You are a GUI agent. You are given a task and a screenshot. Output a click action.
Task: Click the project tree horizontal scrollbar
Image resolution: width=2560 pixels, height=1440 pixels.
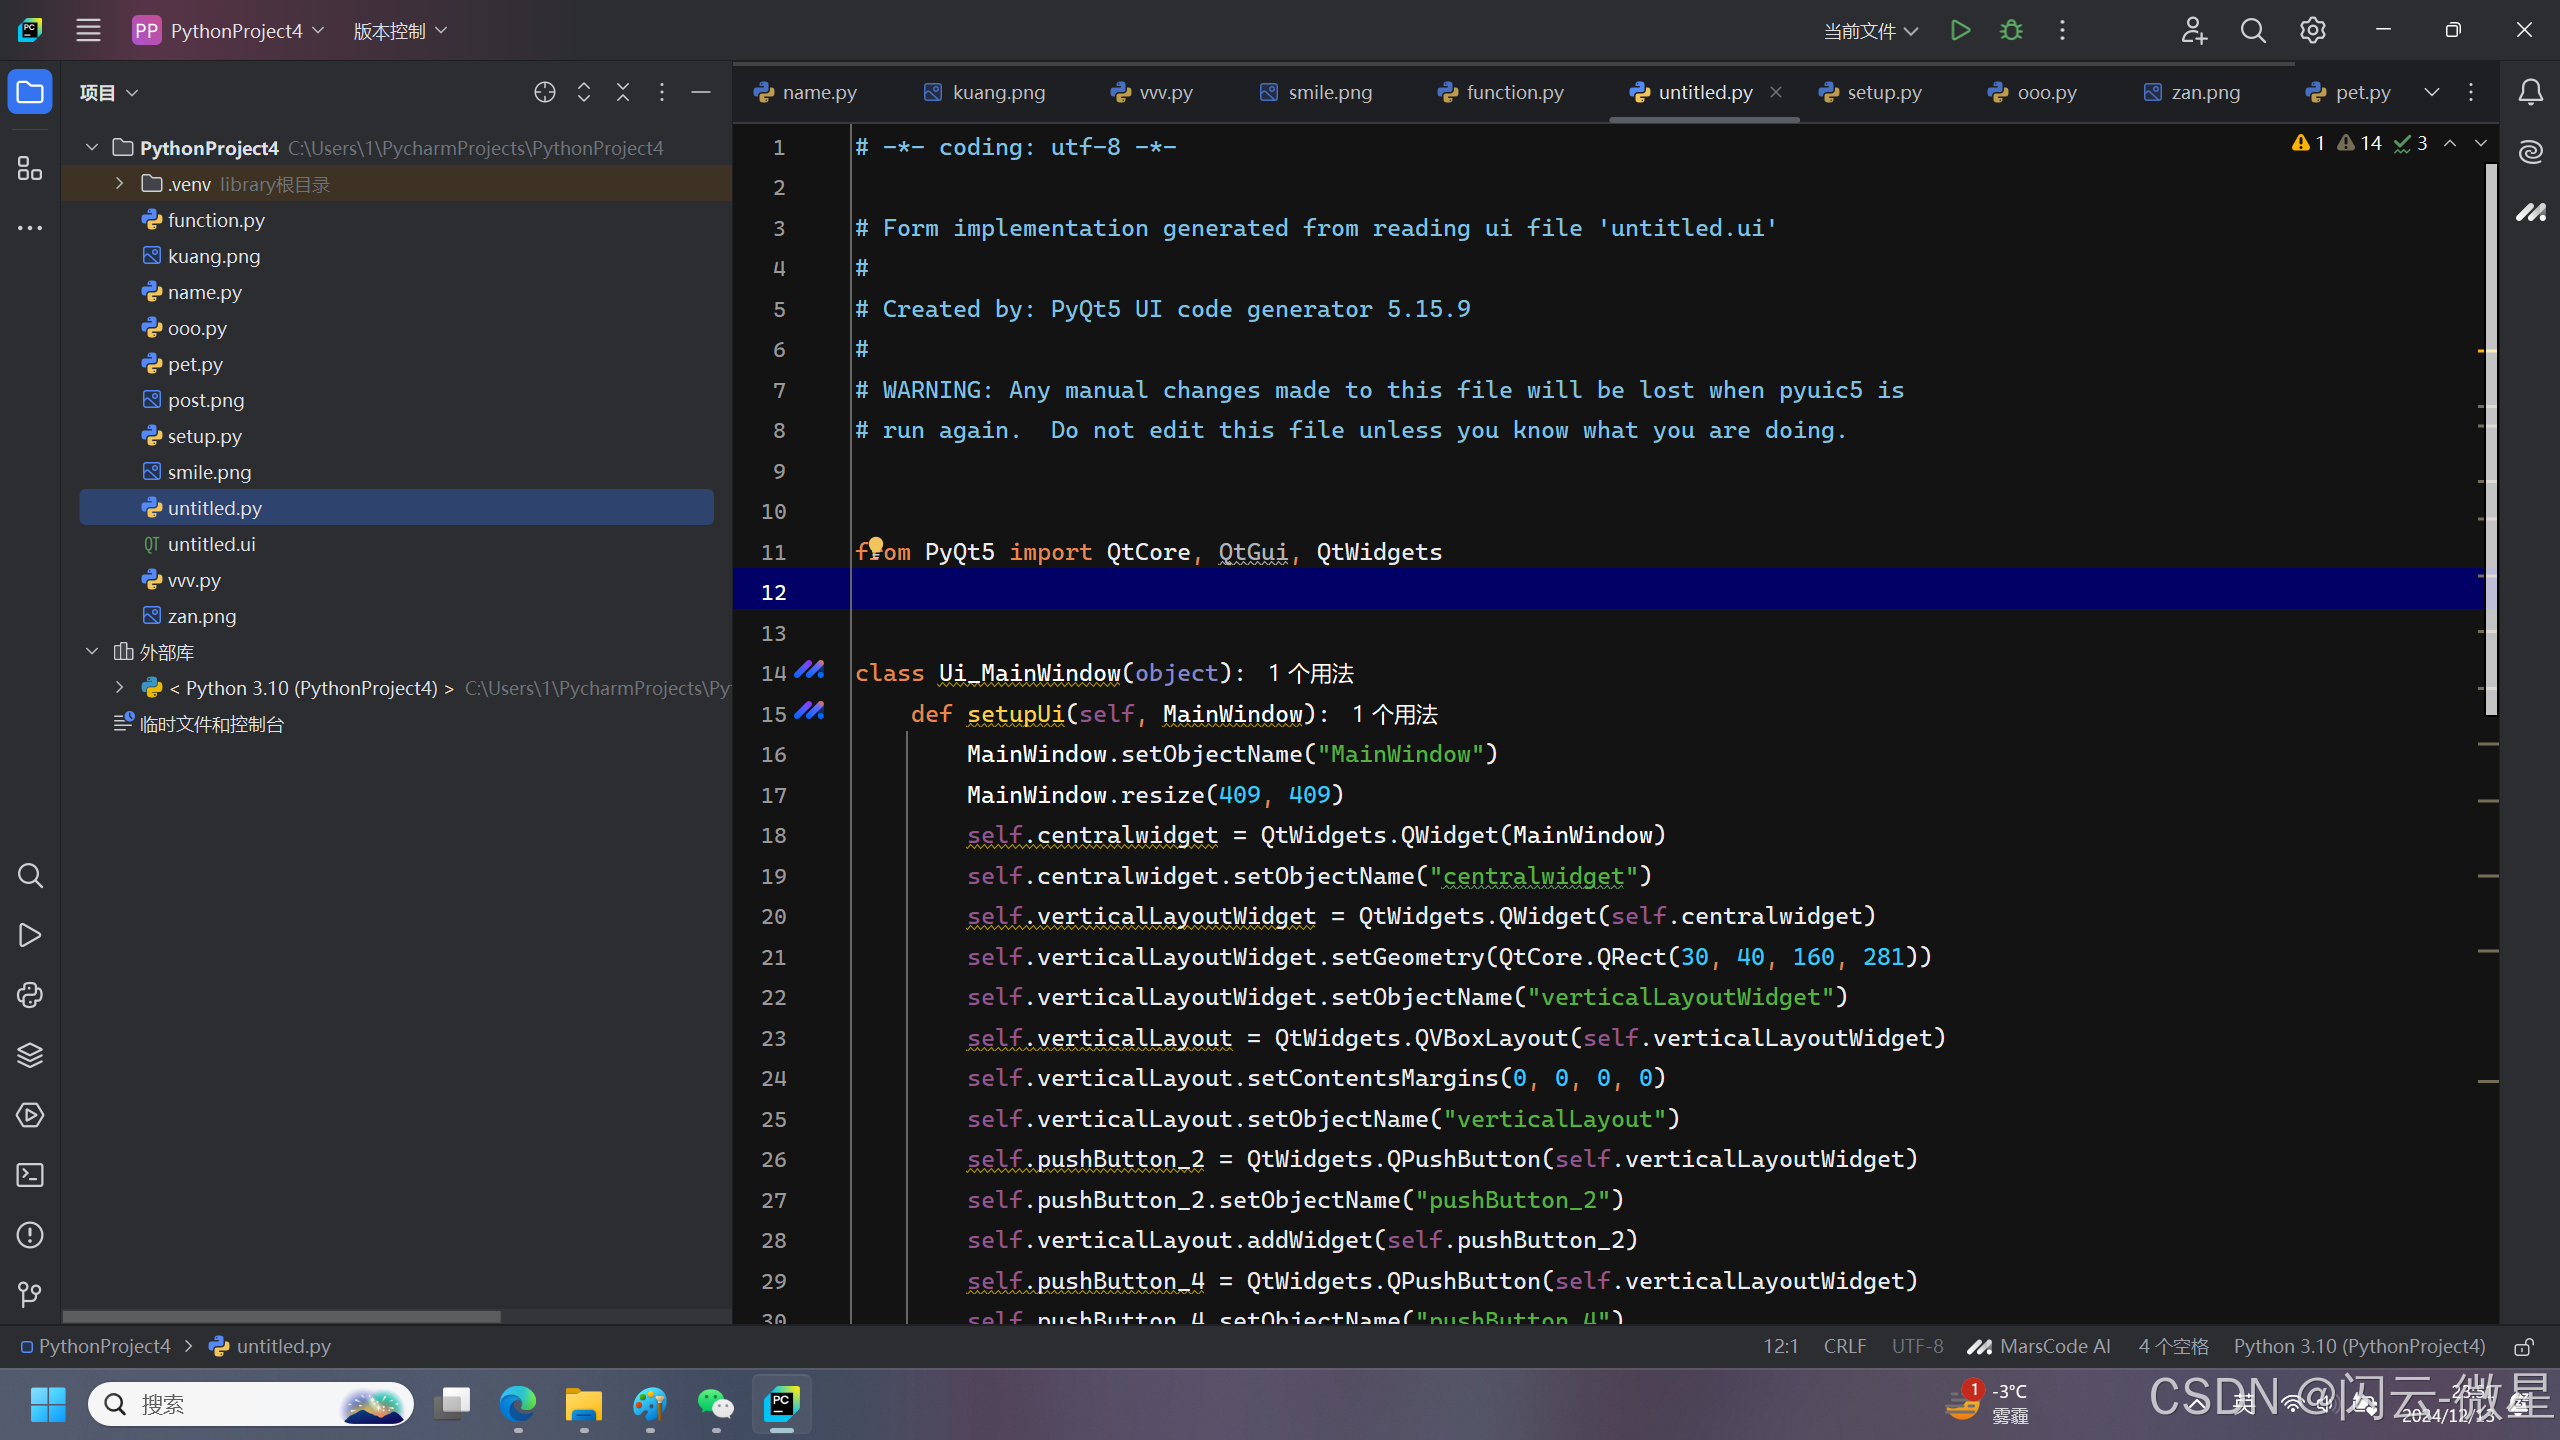[282, 1316]
